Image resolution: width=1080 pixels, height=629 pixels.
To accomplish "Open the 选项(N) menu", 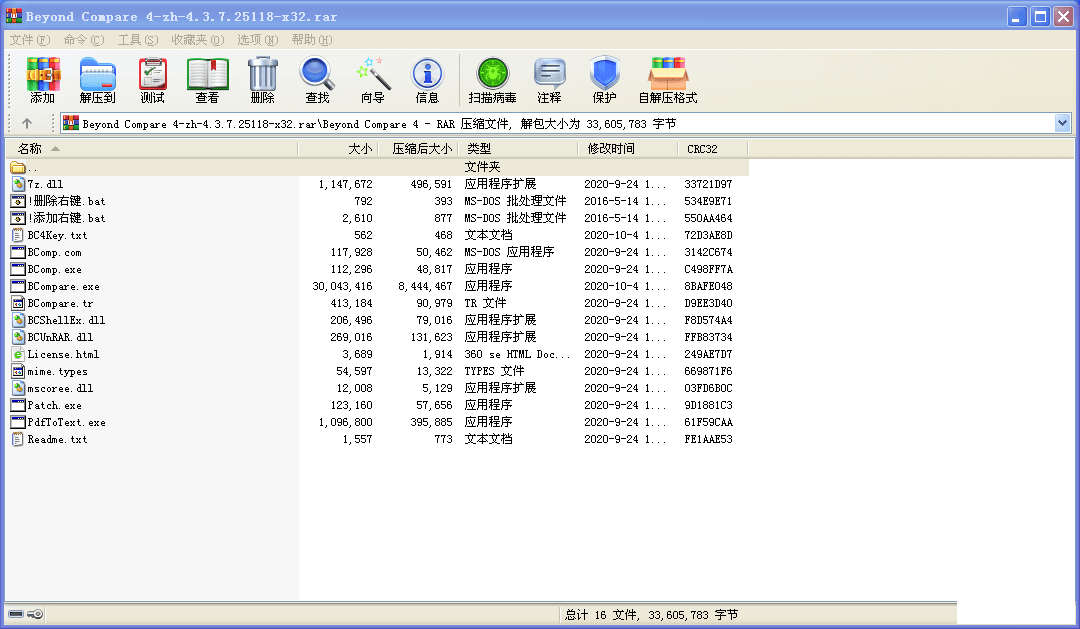I will [x=258, y=40].
